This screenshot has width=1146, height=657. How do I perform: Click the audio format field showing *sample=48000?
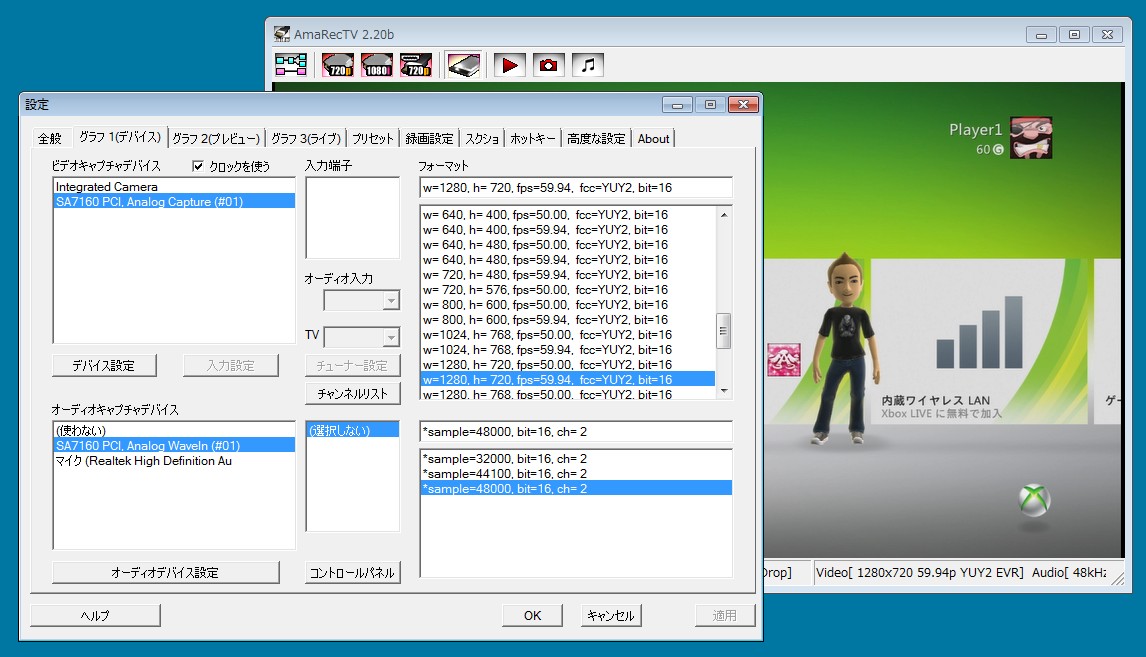[576, 432]
